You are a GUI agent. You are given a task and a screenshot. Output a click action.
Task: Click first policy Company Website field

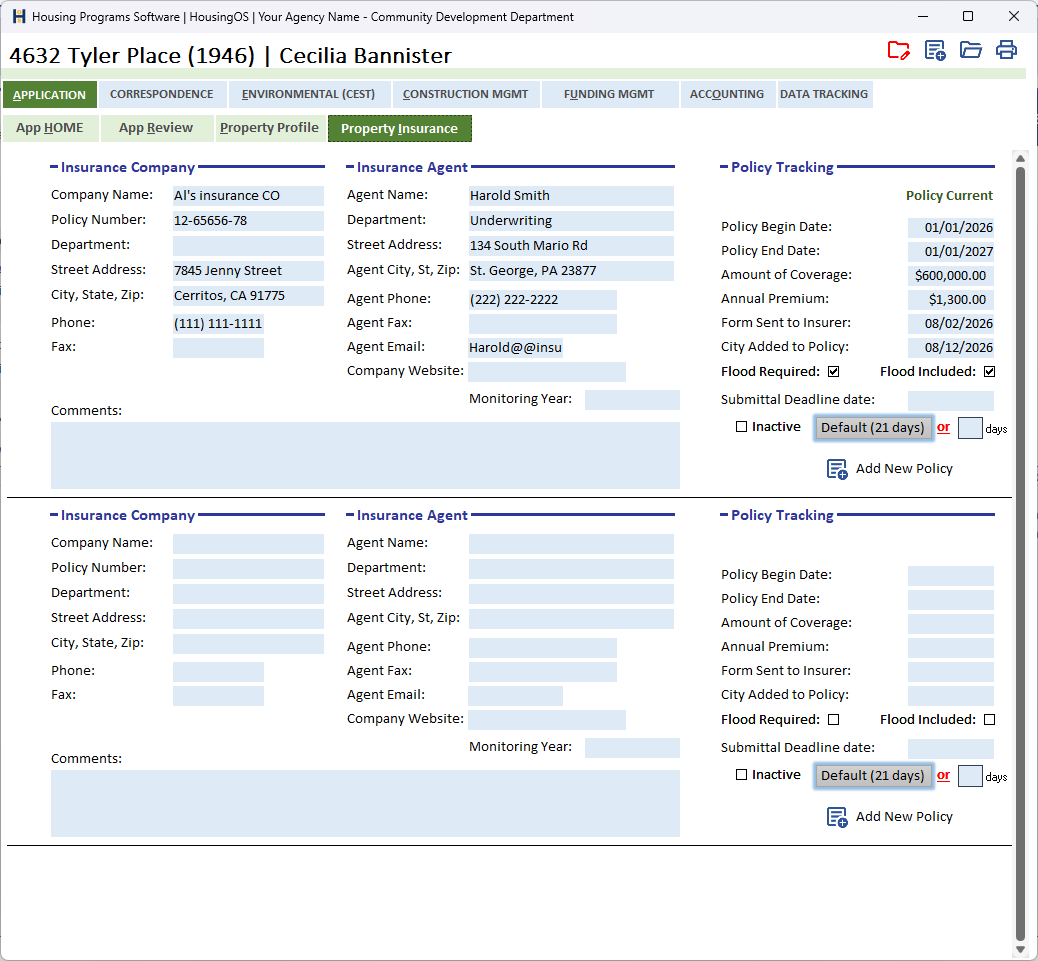pyautogui.click(x=547, y=372)
